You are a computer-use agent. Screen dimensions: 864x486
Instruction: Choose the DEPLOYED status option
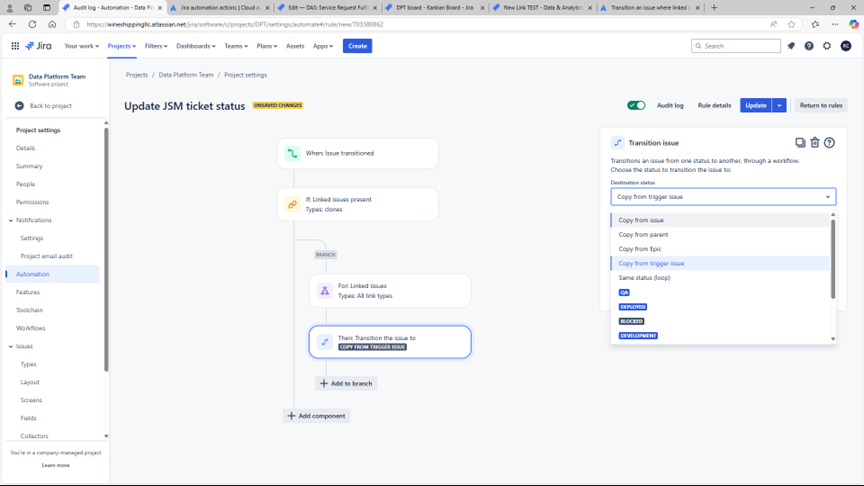pyautogui.click(x=633, y=307)
